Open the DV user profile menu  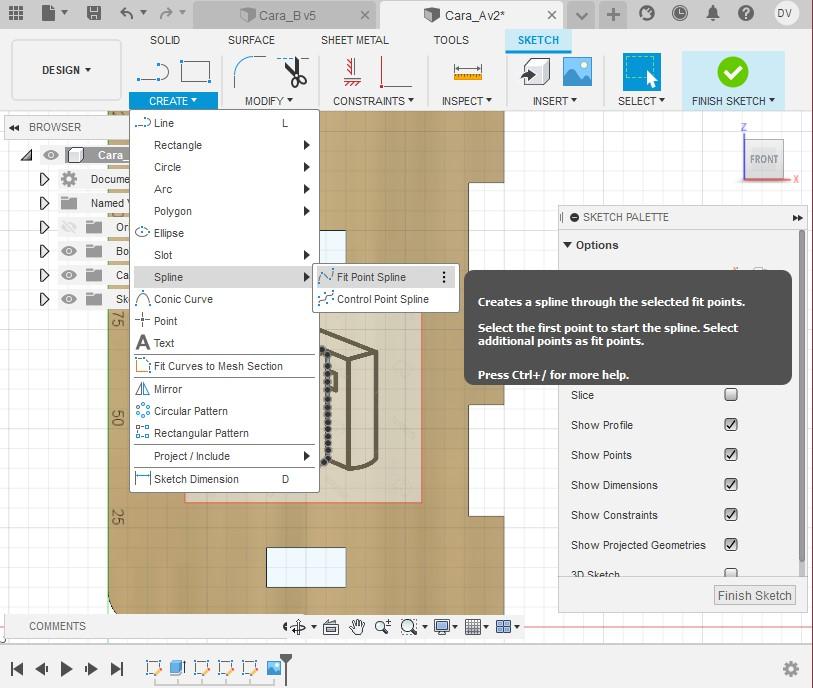pos(784,13)
